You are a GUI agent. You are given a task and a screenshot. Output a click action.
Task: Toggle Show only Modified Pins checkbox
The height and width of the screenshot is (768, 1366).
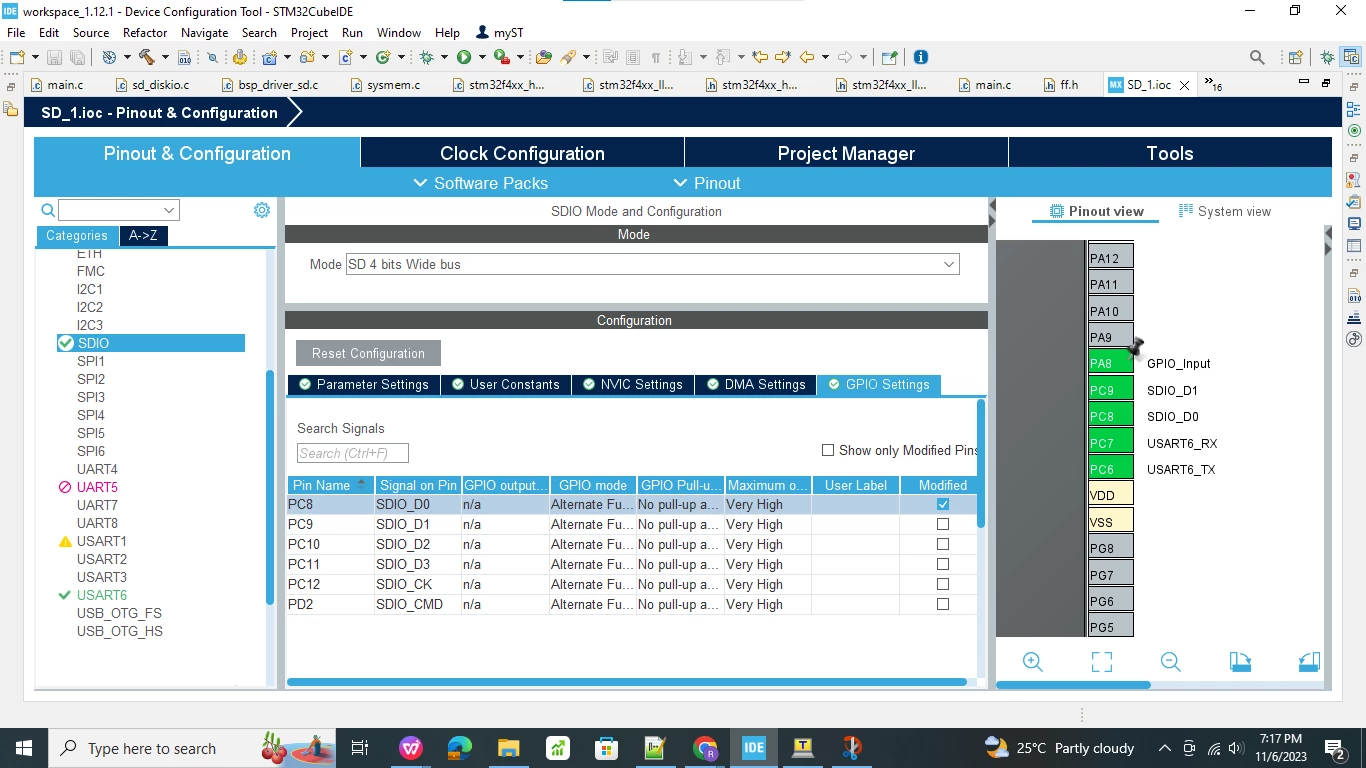(x=828, y=450)
